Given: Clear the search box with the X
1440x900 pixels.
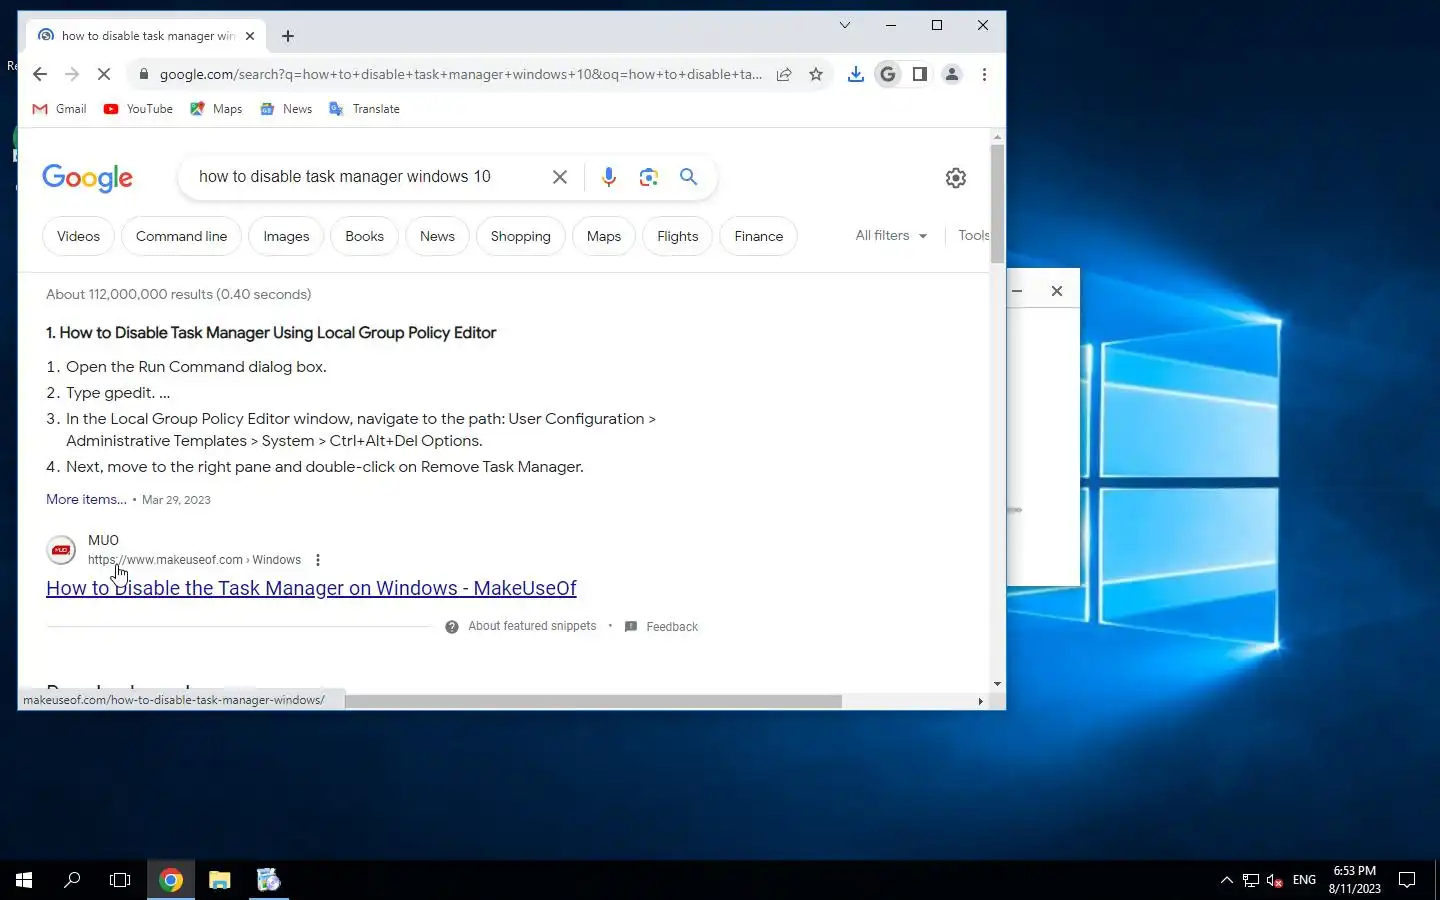Looking at the screenshot, I should coord(560,177).
